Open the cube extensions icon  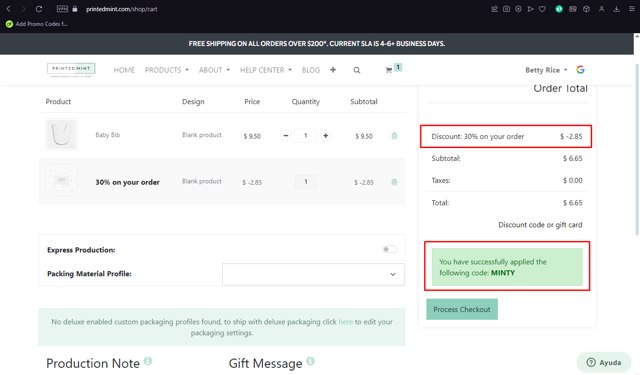click(x=586, y=9)
